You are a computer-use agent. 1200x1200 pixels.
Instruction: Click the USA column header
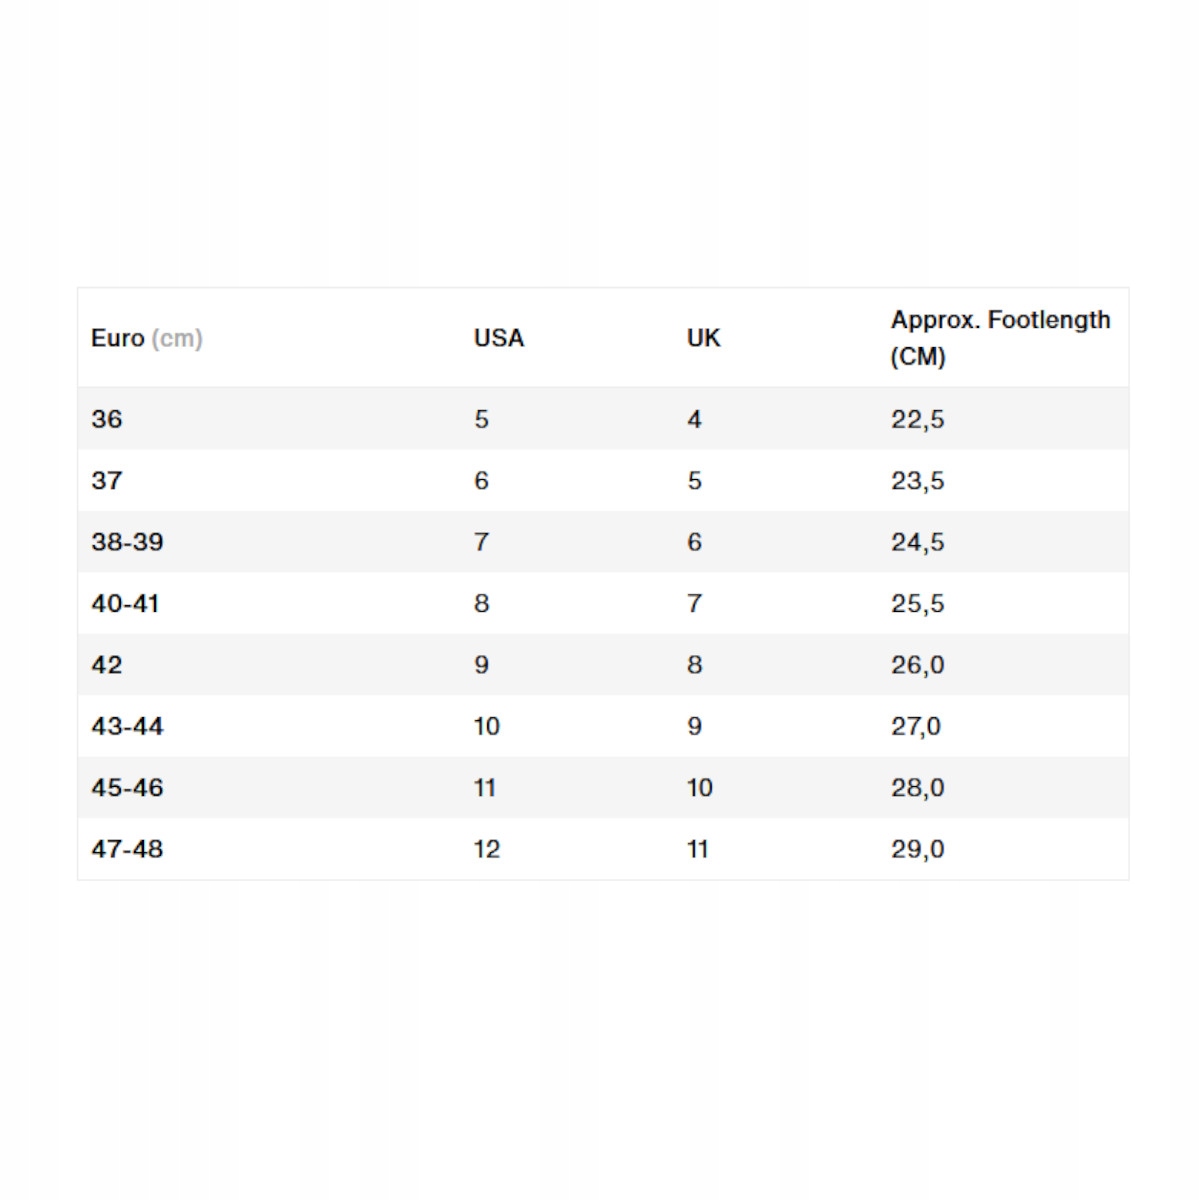pos(498,338)
